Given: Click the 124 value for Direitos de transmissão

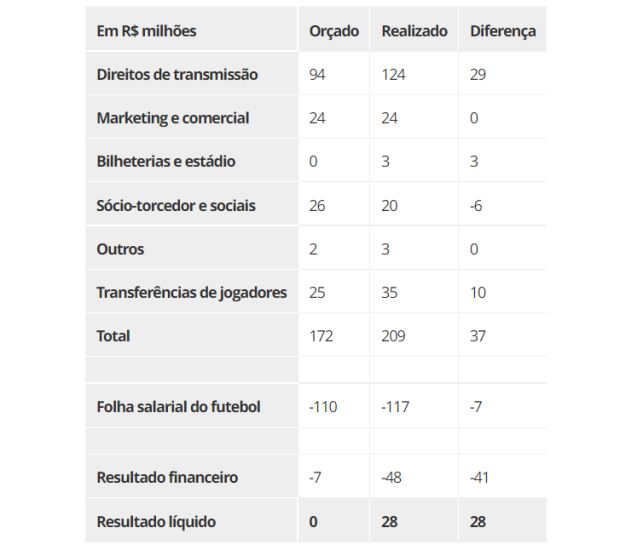Looking at the screenshot, I should pos(395,75).
